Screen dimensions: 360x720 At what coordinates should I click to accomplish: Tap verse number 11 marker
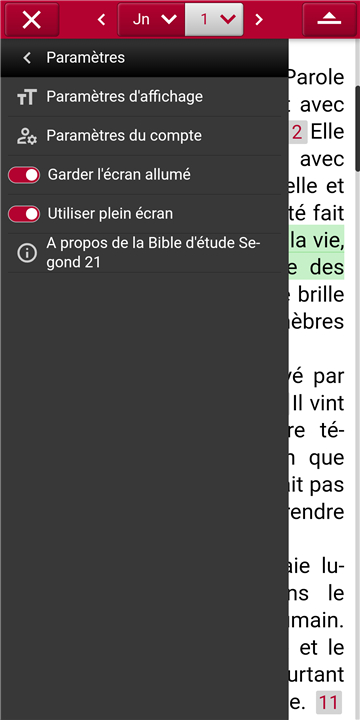[x=328, y=702]
